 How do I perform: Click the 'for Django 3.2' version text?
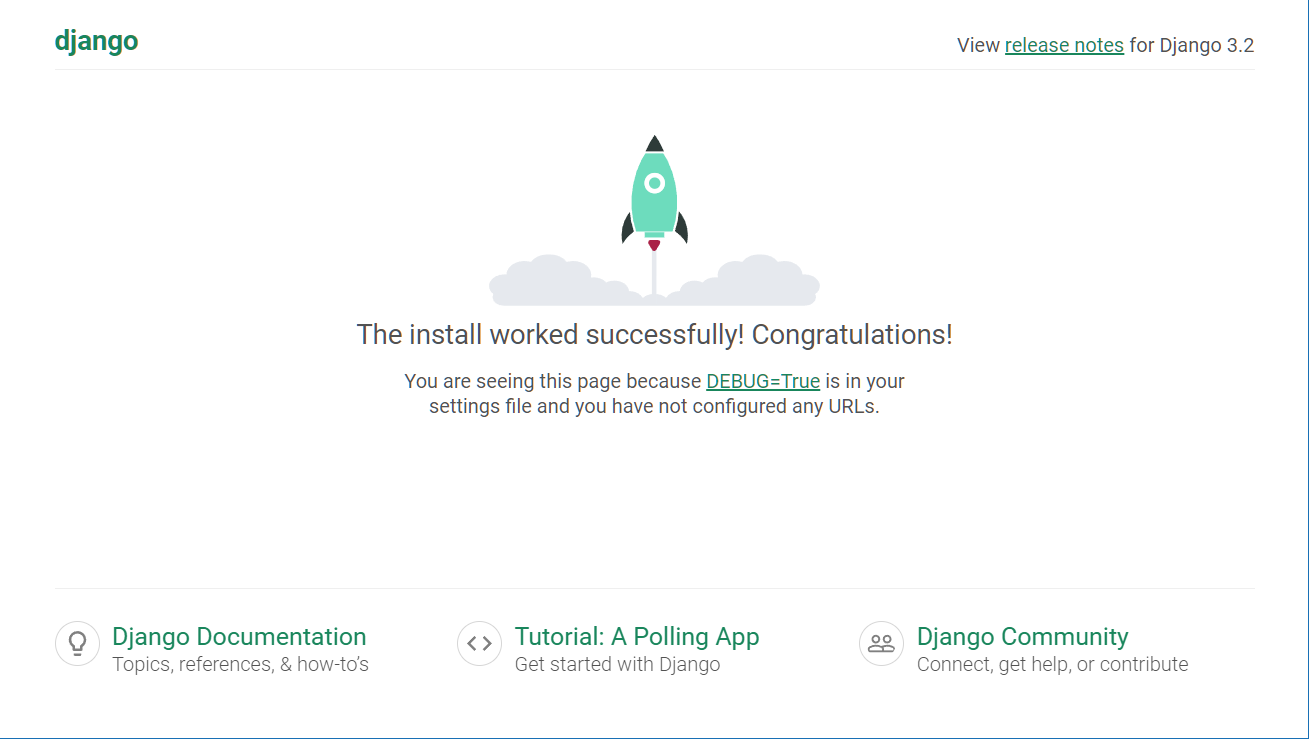[1192, 45]
